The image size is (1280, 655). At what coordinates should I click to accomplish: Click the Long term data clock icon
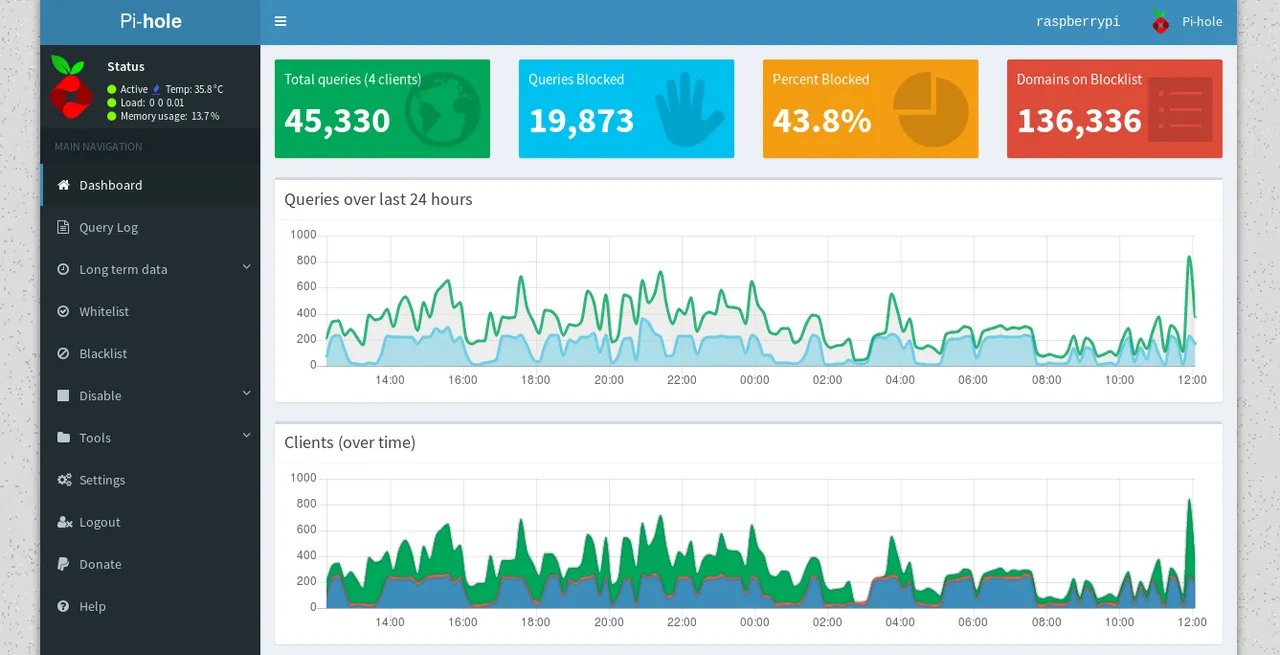point(64,269)
